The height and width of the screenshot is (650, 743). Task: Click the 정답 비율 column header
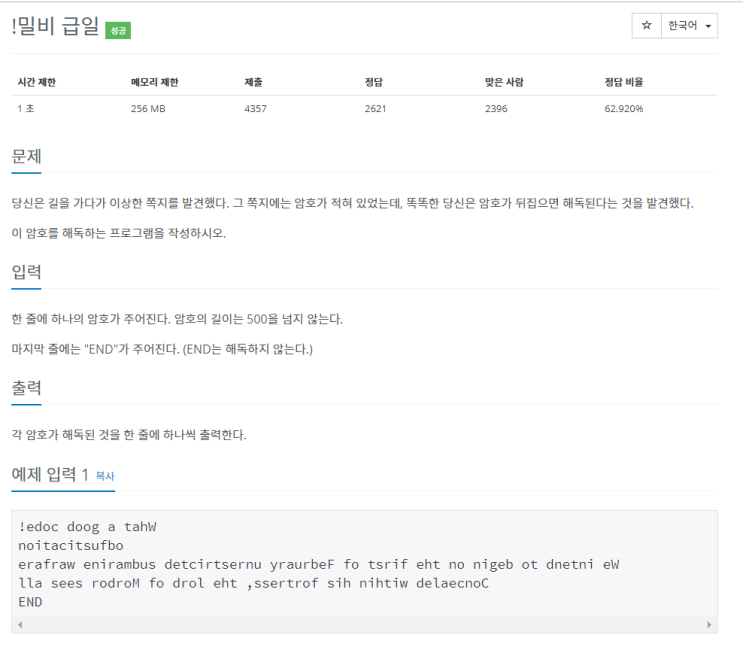point(624,82)
